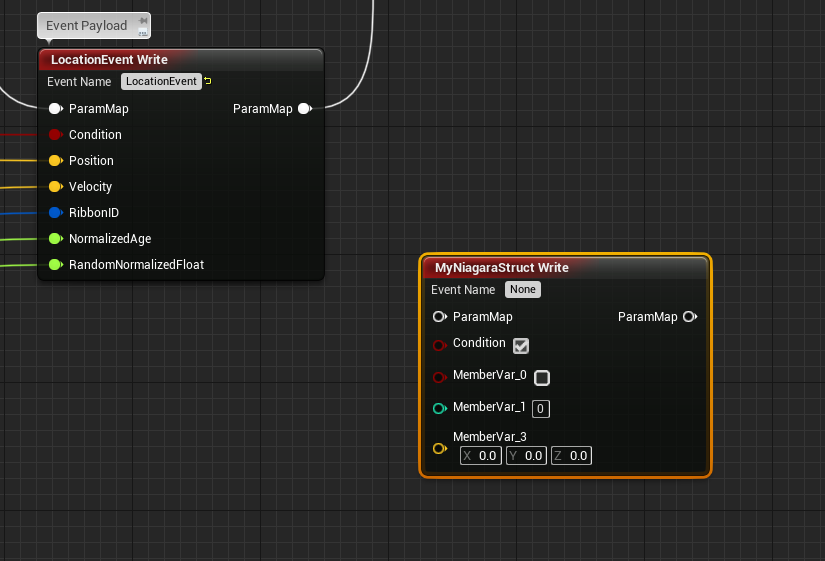Click the Velocity input pin
The image size is (825, 561).
(x=56, y=186)
